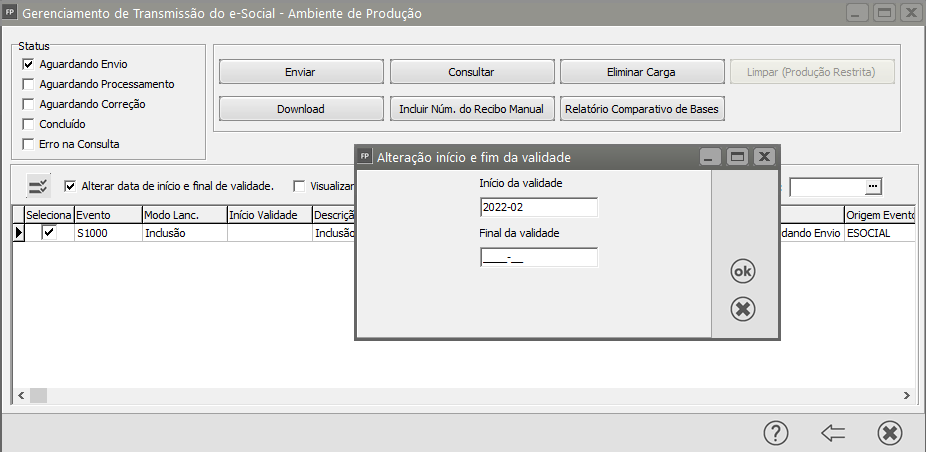The width and height of the screenshot is (926, 452).
Task: Click the Evento column header
Action: pos(105,215)
